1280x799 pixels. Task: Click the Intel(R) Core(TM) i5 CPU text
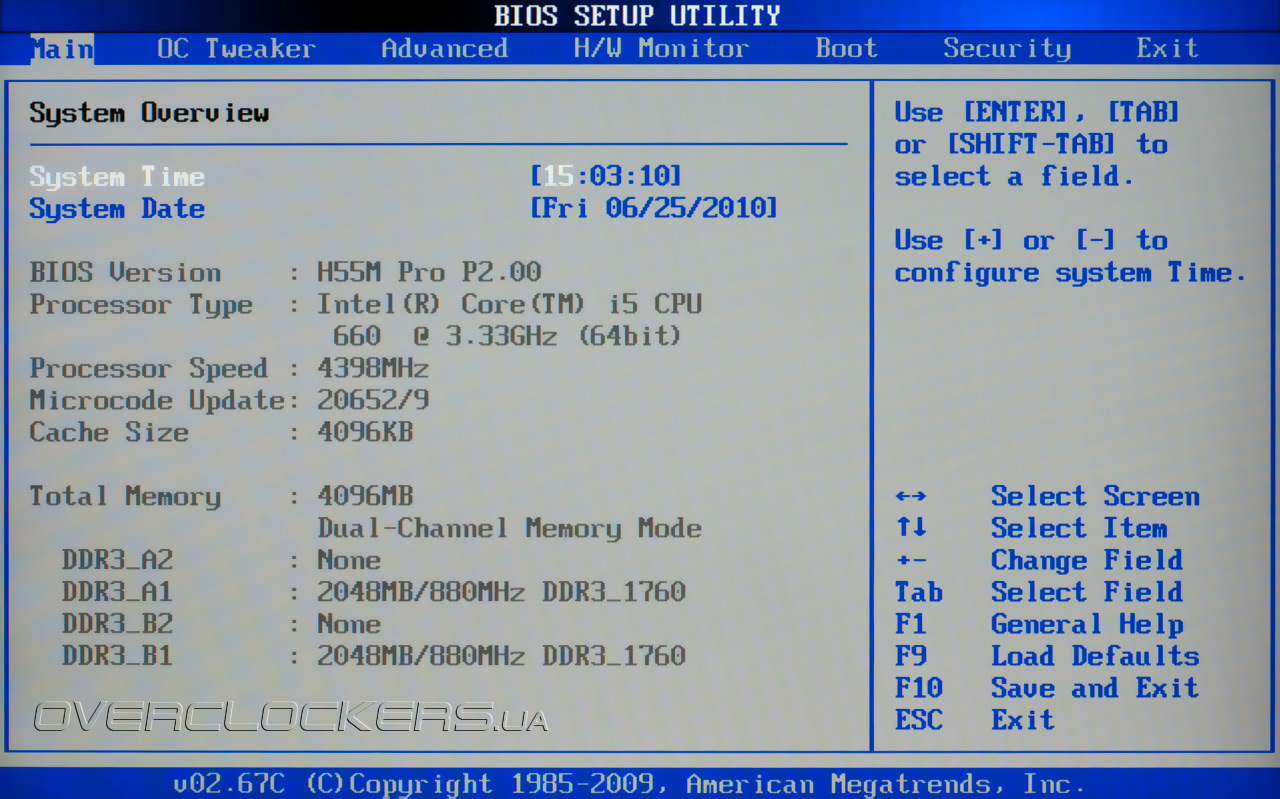509,305
